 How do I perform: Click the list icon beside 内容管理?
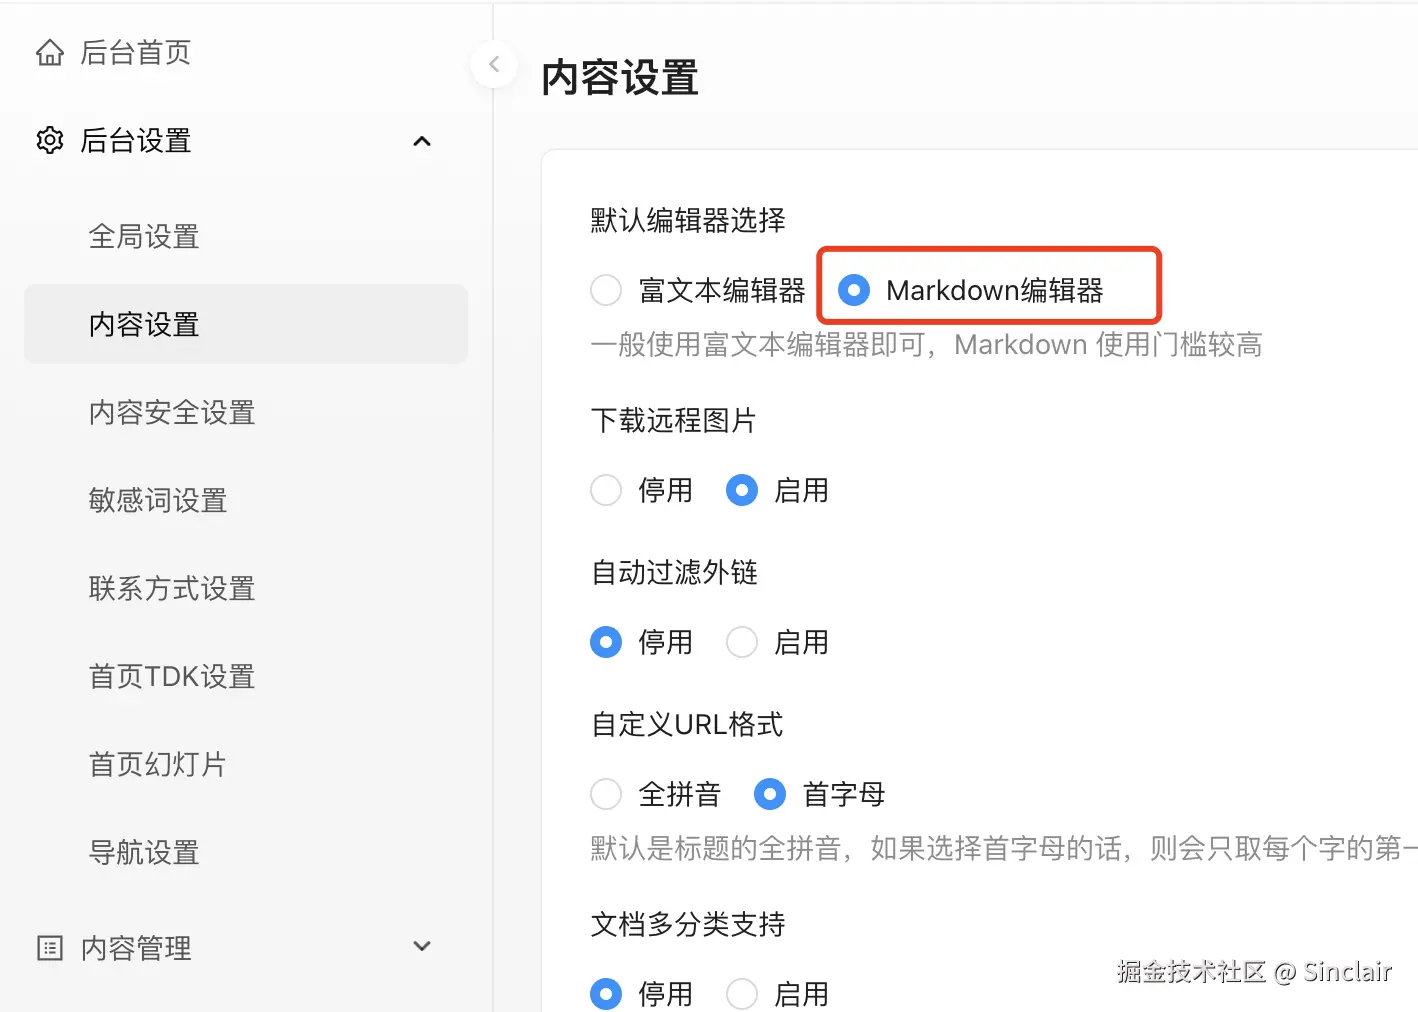point(50,948)
